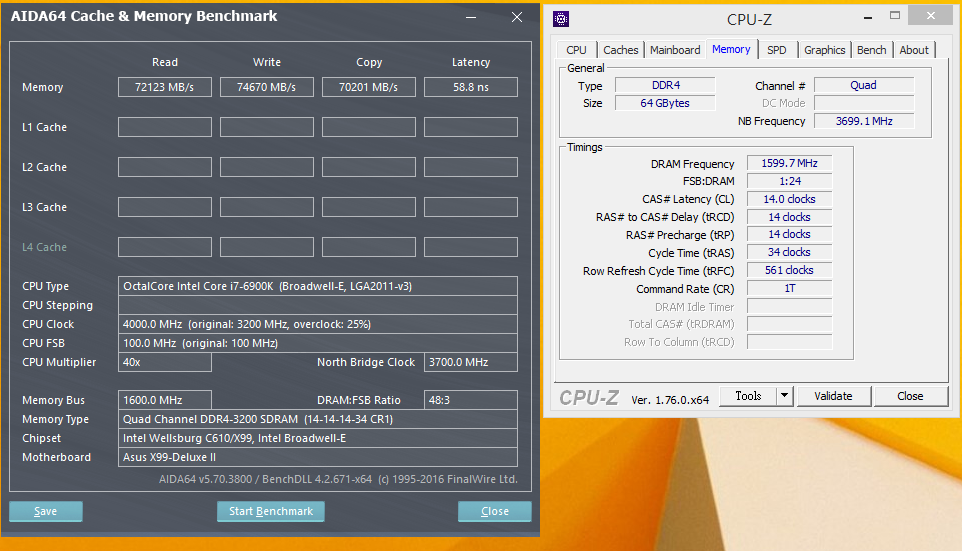Click DRAM Frequency value 1599.7 MHz
This screenshot has width=962, height=551.
tap(790, 163)
